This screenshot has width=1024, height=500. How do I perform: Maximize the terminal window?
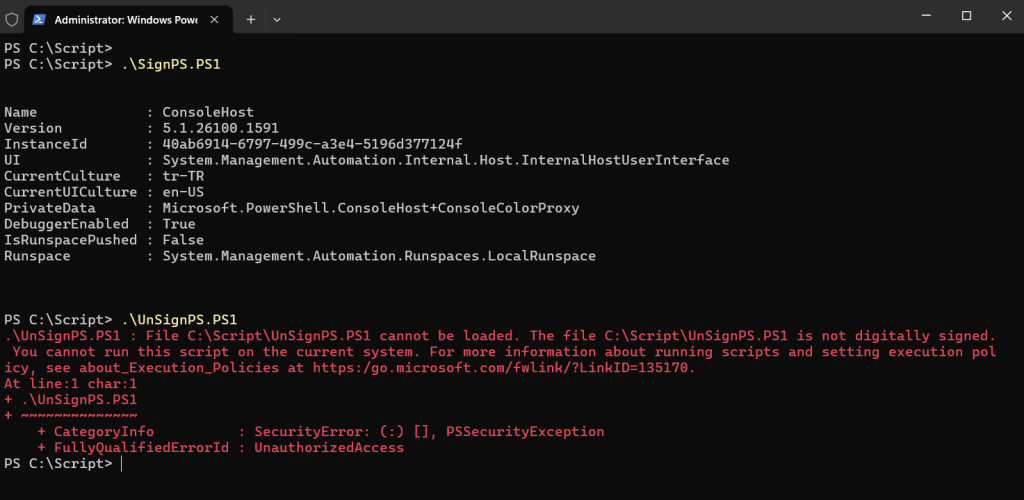tap(966, 16)
